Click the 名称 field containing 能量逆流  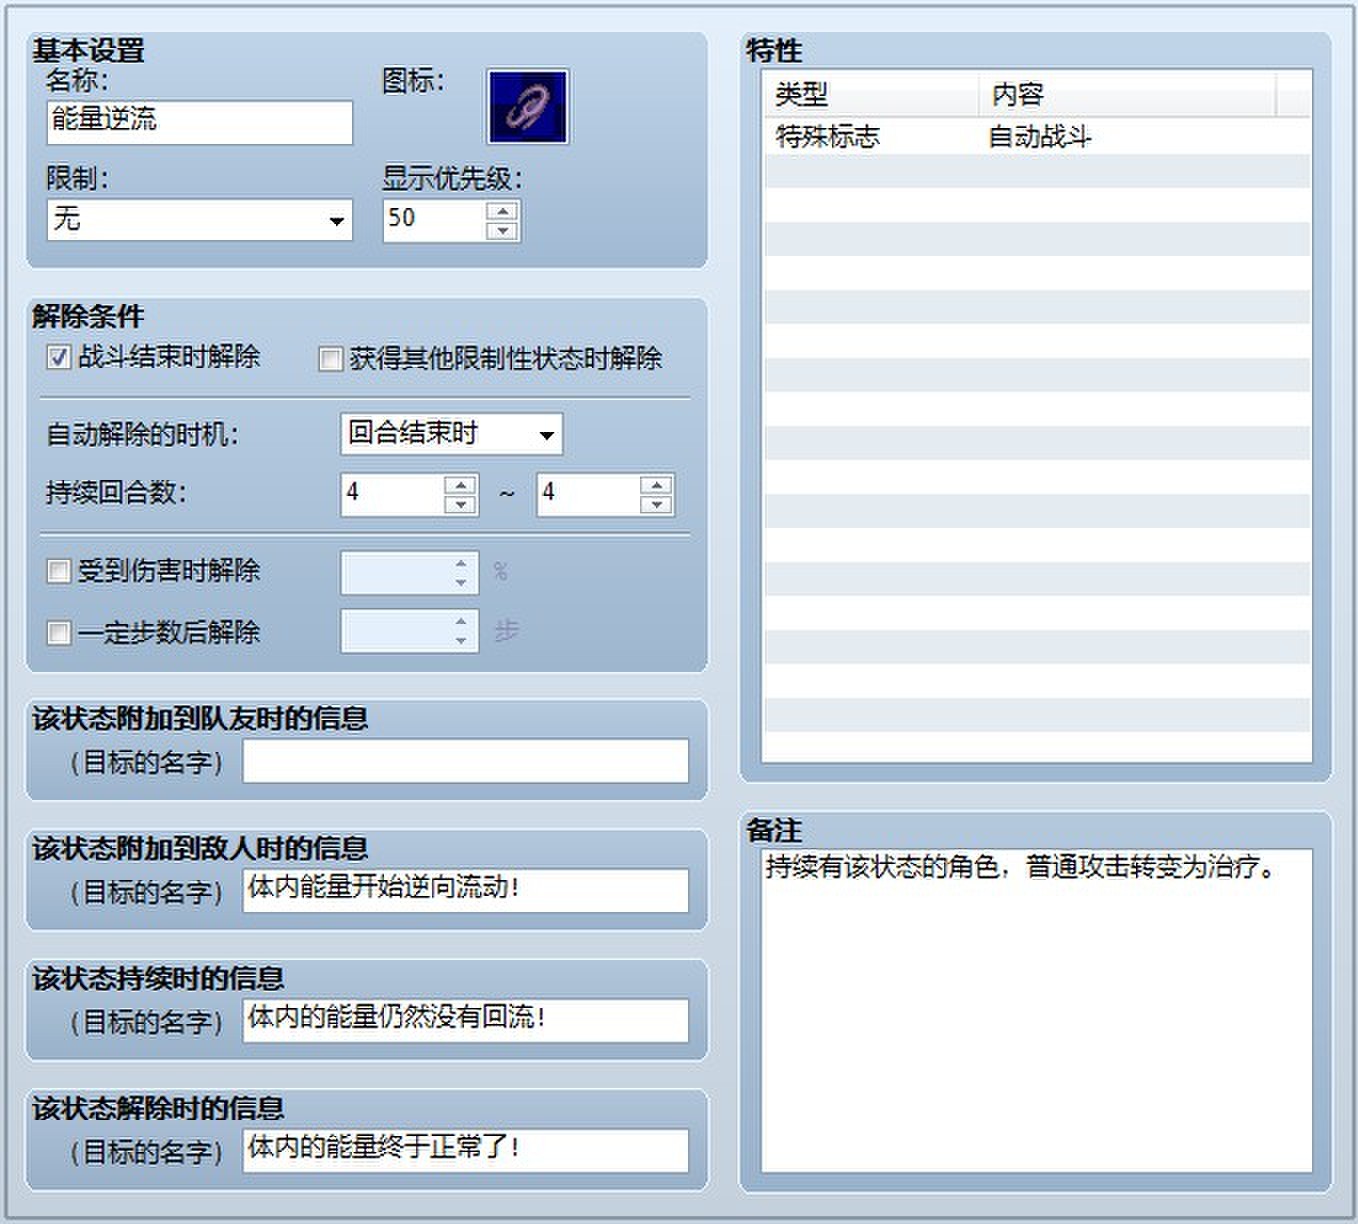point(200,122)
